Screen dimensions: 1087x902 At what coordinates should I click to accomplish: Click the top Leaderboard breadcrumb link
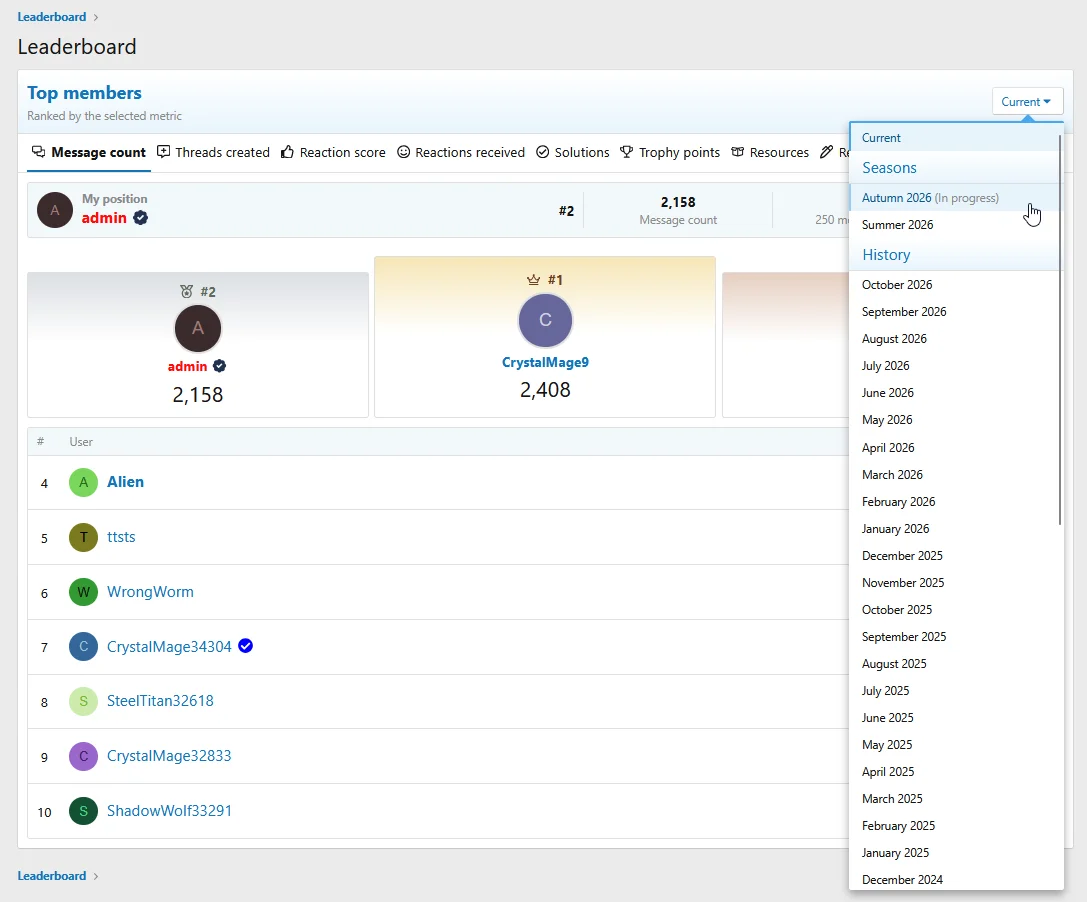tap(52, 17)
